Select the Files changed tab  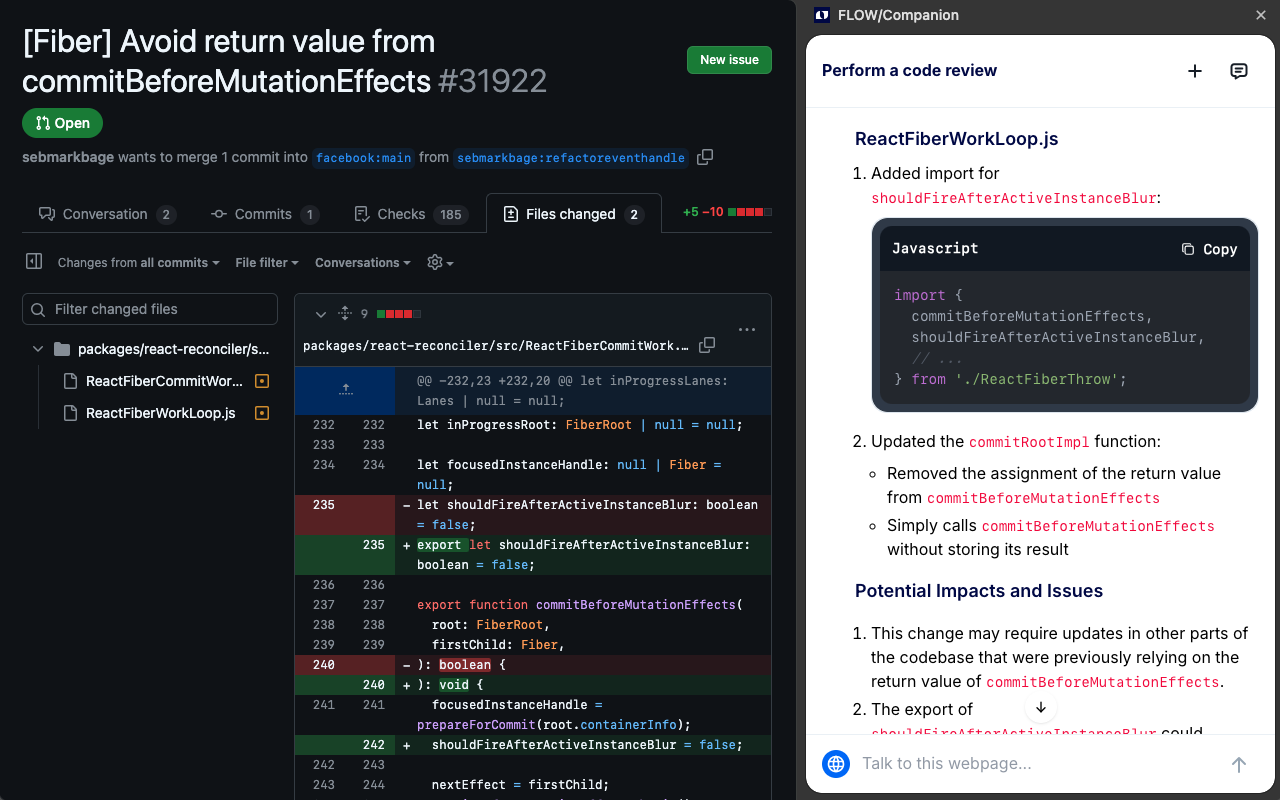(573, 214)
